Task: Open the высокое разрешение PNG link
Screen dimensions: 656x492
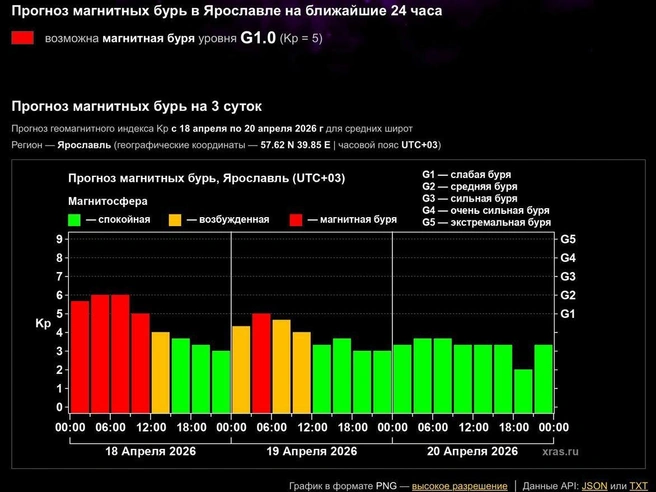Action: (x=459, y=486)
